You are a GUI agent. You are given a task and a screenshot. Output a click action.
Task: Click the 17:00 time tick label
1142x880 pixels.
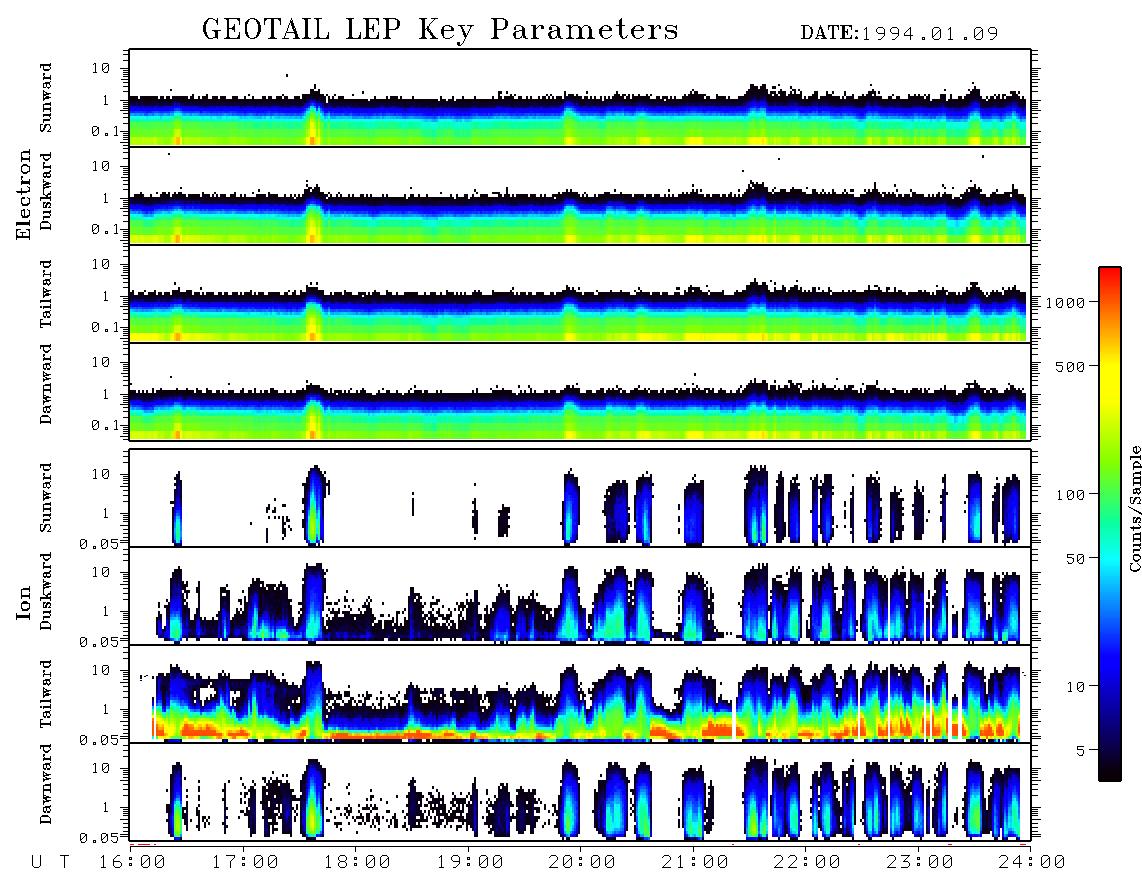pos(245,862)
